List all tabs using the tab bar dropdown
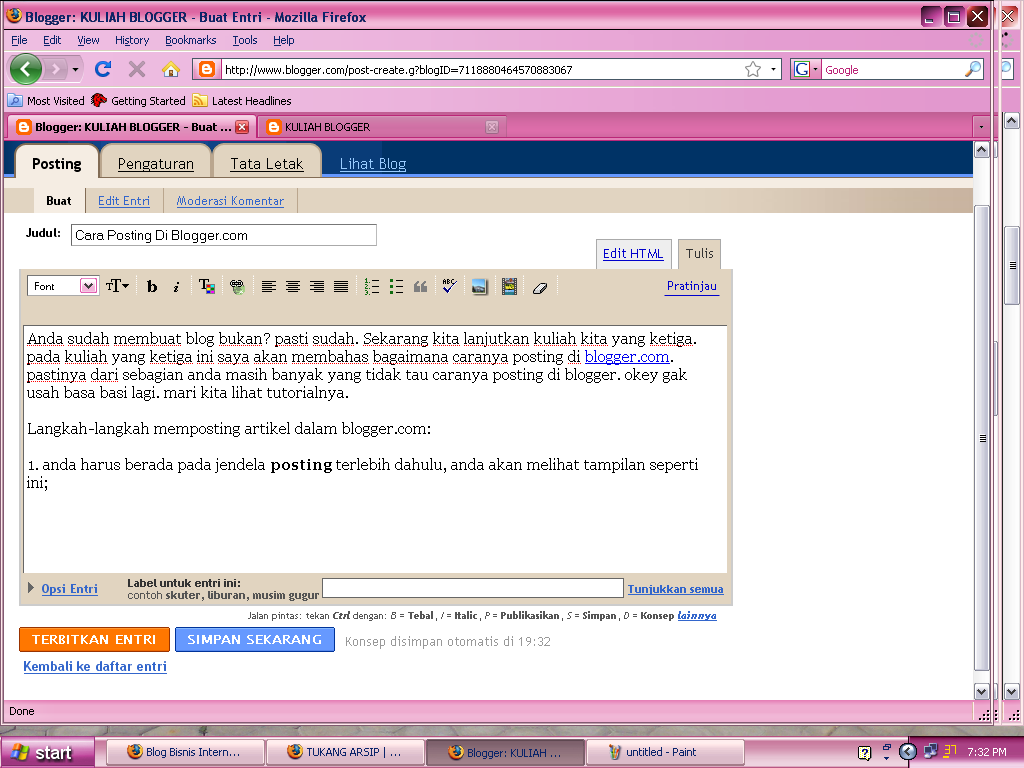Image resolution: width=1024 pixels, height=768 pixels. tap(981, 127)
